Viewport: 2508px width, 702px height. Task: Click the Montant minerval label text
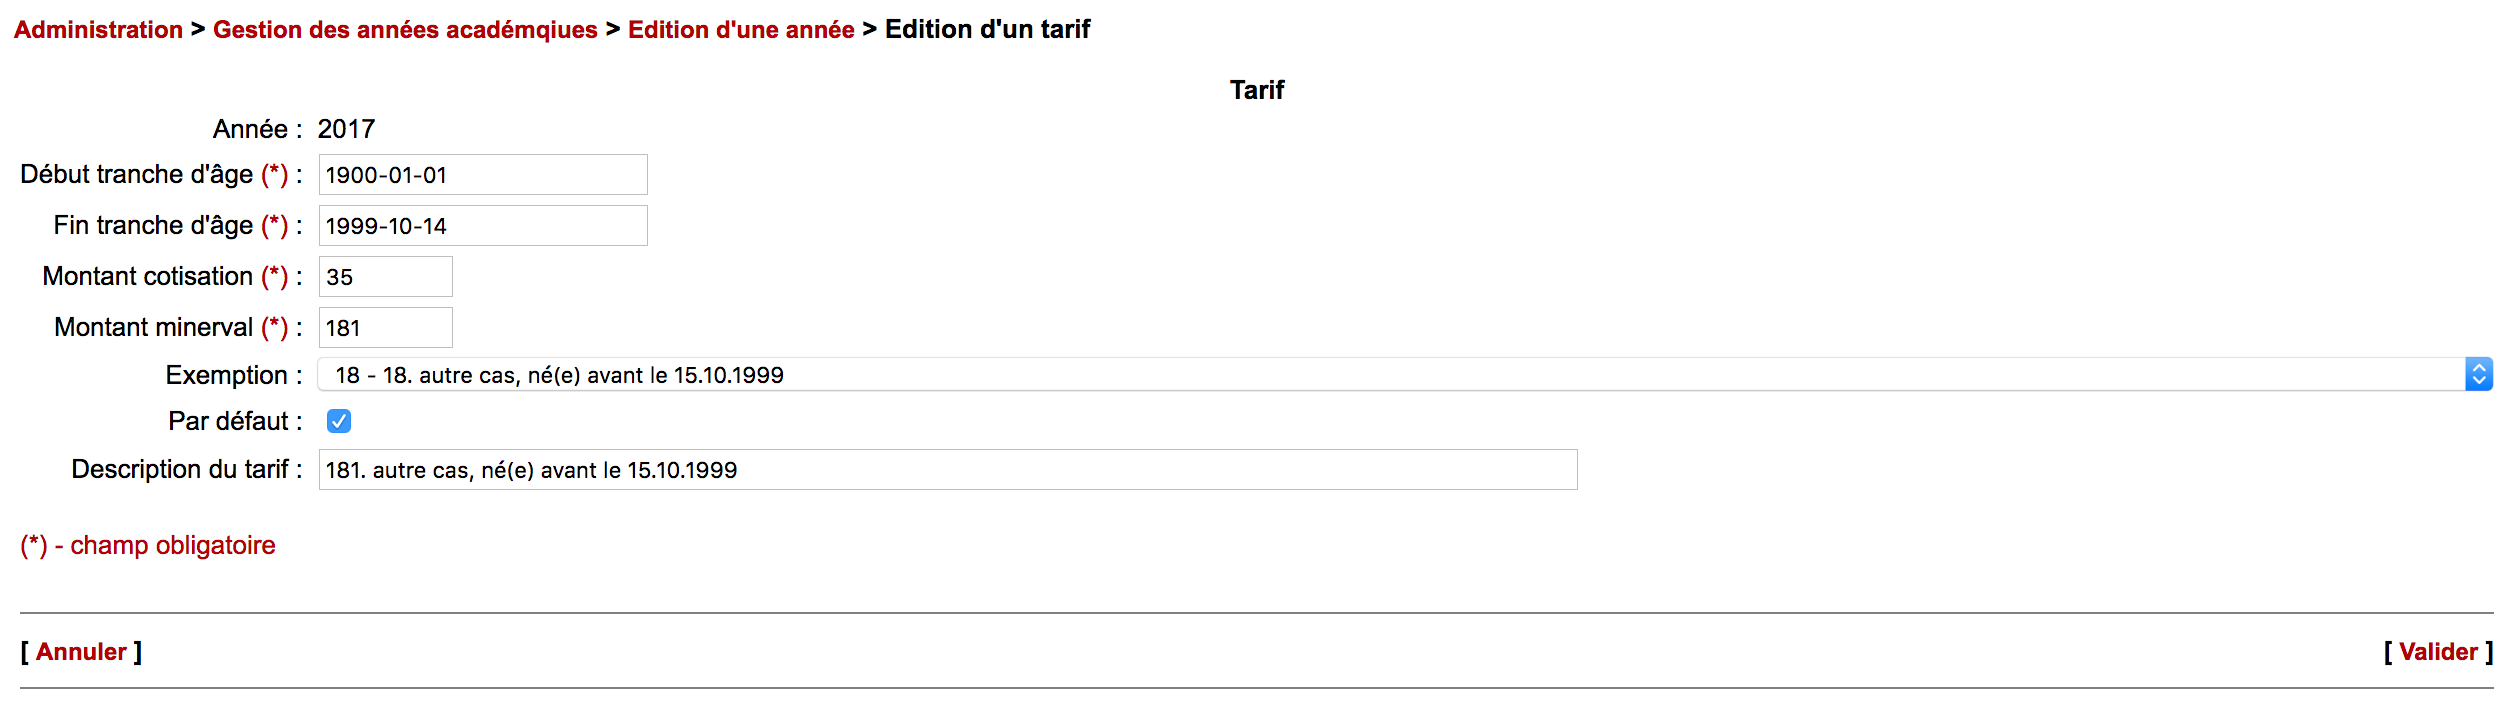(x=154, y=328)
